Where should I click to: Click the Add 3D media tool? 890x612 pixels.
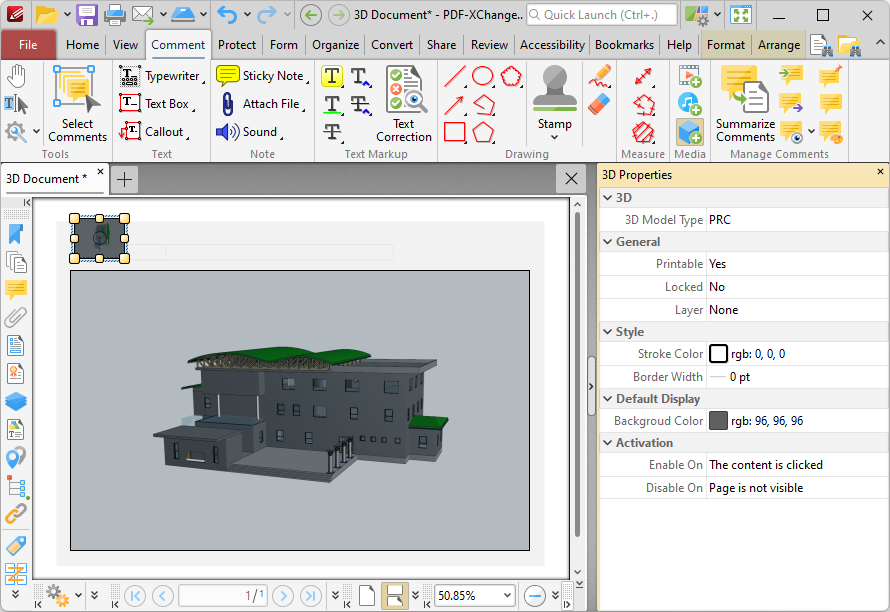[690, 132]
